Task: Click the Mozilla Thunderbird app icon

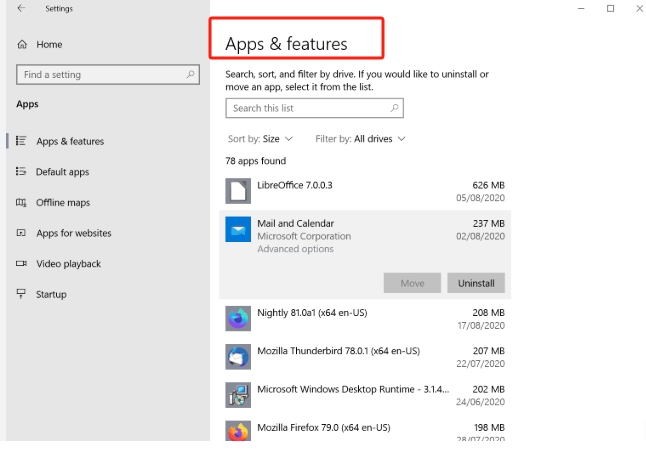Action: (x=238, y=357)
